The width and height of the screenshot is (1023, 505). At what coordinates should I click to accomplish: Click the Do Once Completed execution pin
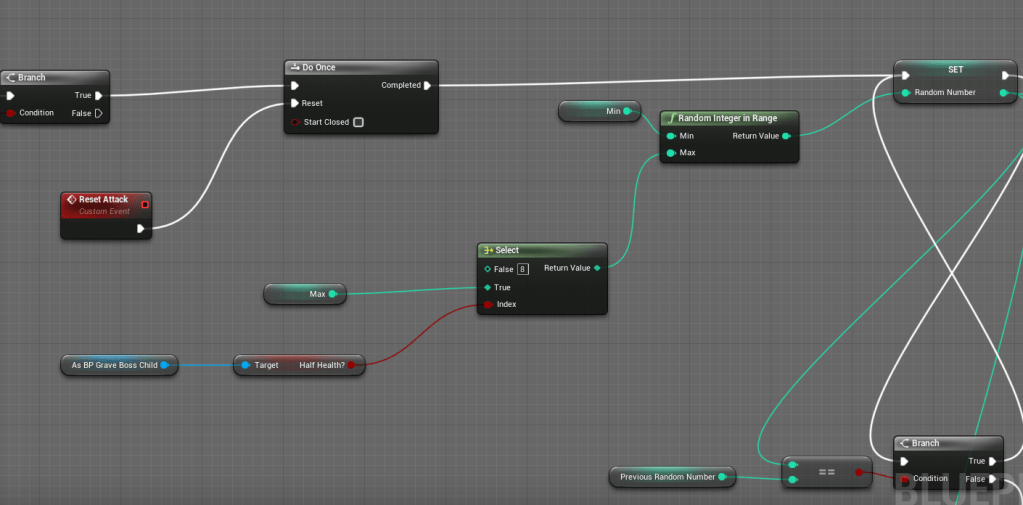[x=427, y=85]
